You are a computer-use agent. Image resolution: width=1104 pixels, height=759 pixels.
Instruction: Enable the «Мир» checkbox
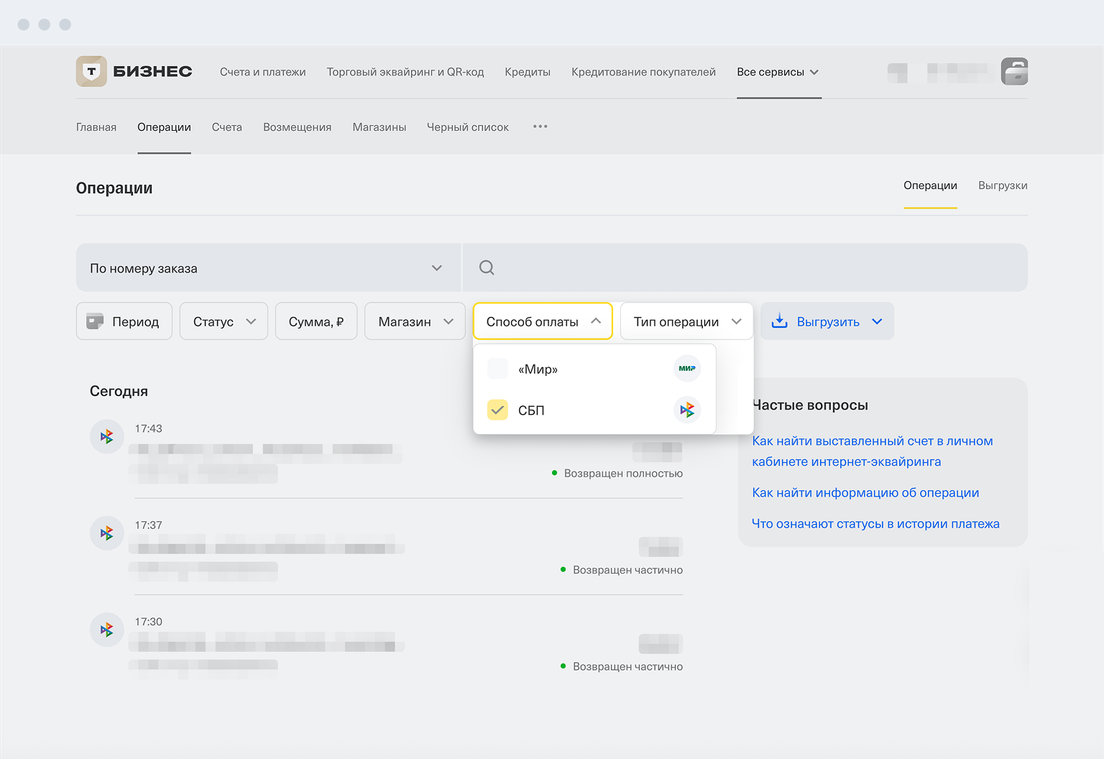(x=498, y=370)
